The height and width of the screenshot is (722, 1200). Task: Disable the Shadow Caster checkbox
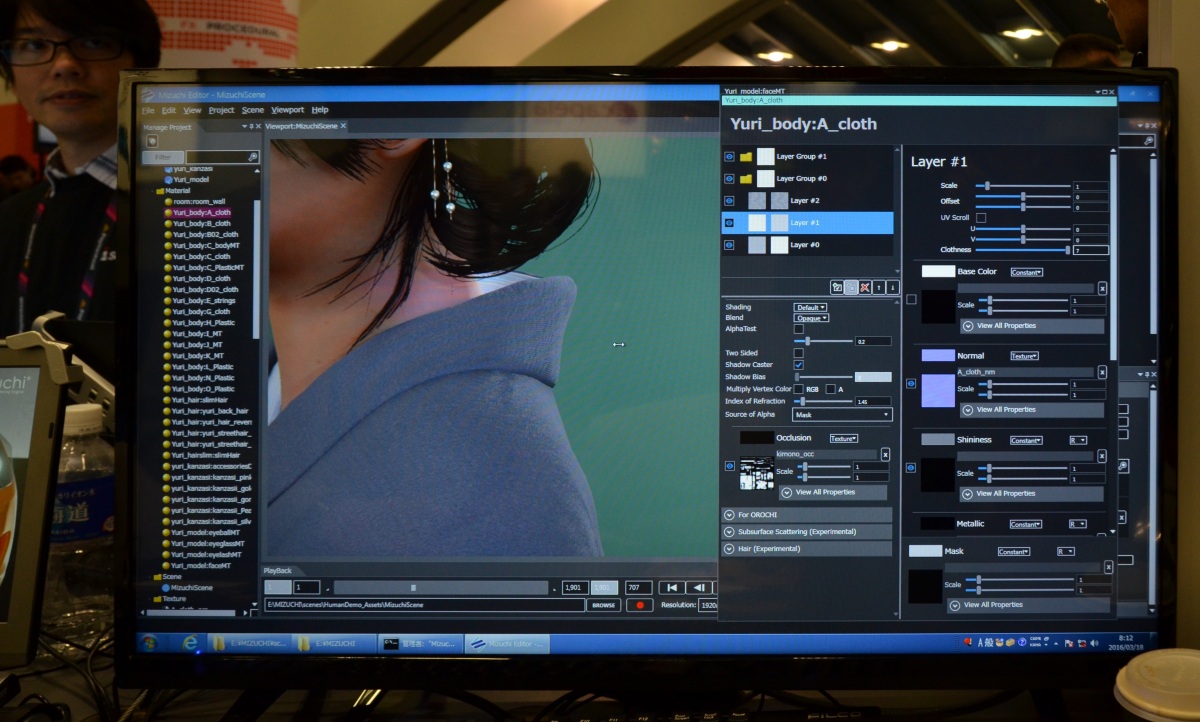coord(798,365)
